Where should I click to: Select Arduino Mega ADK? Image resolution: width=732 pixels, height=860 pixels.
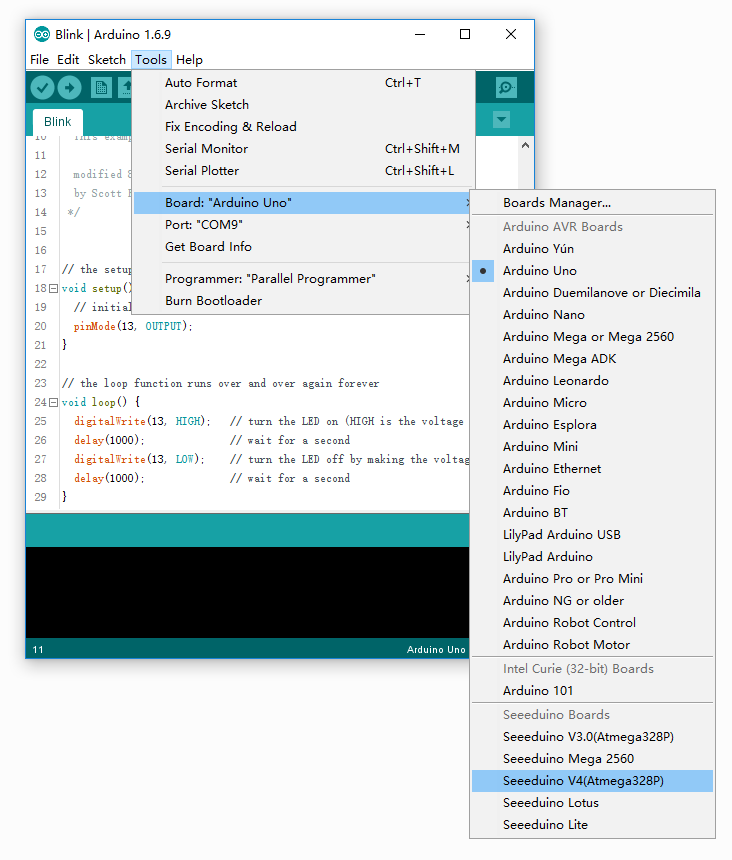tap(592, 359)
